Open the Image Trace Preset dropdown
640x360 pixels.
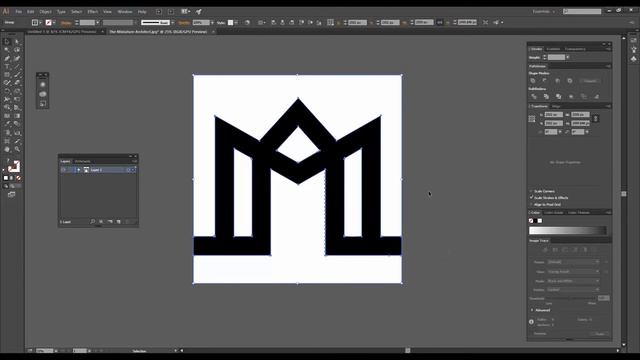(573, 262)
